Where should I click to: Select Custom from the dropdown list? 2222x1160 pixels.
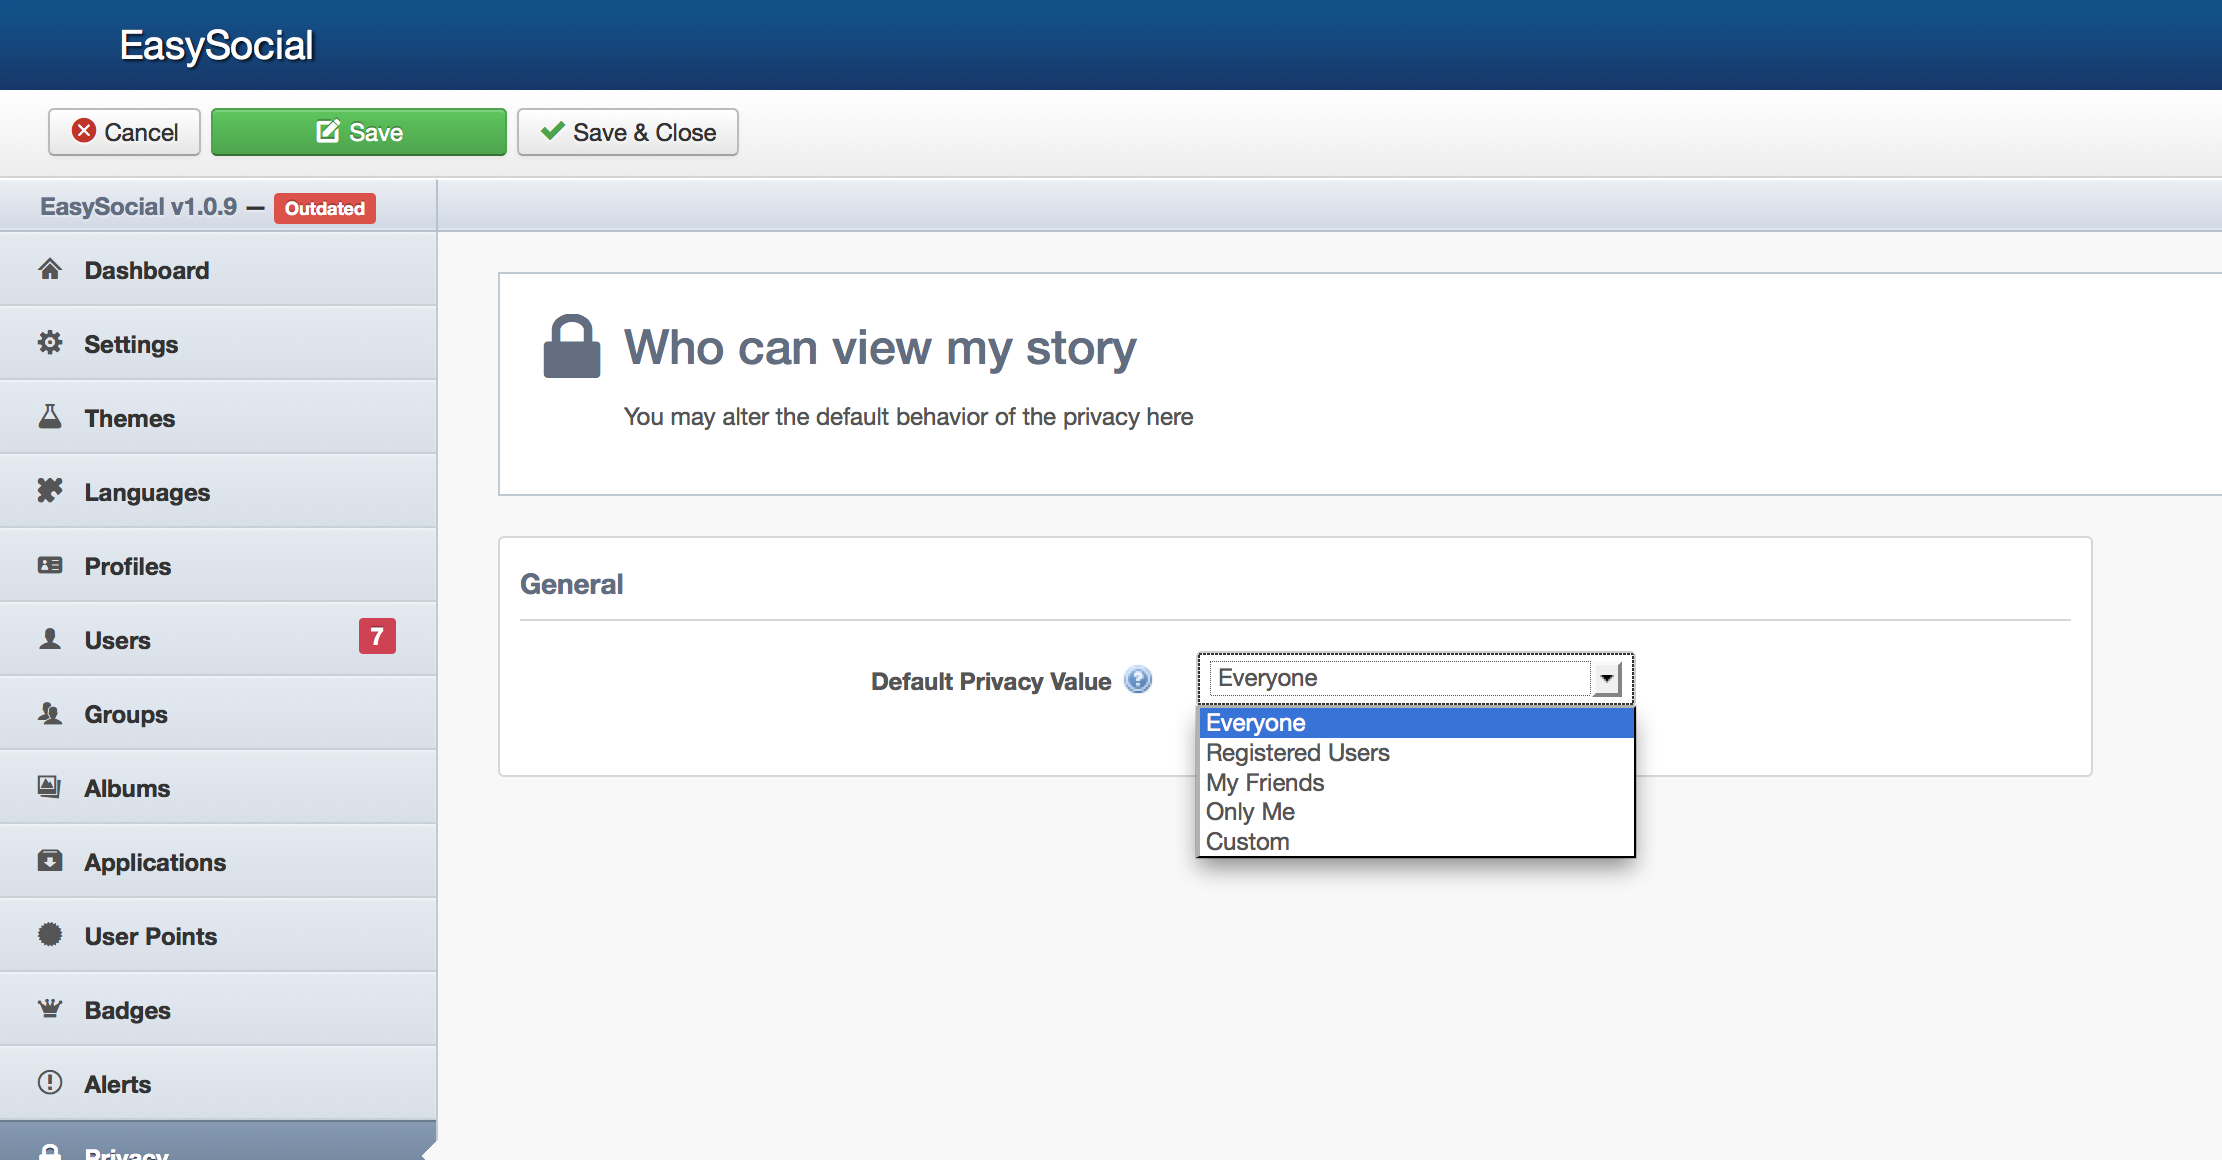[1416, 842]
